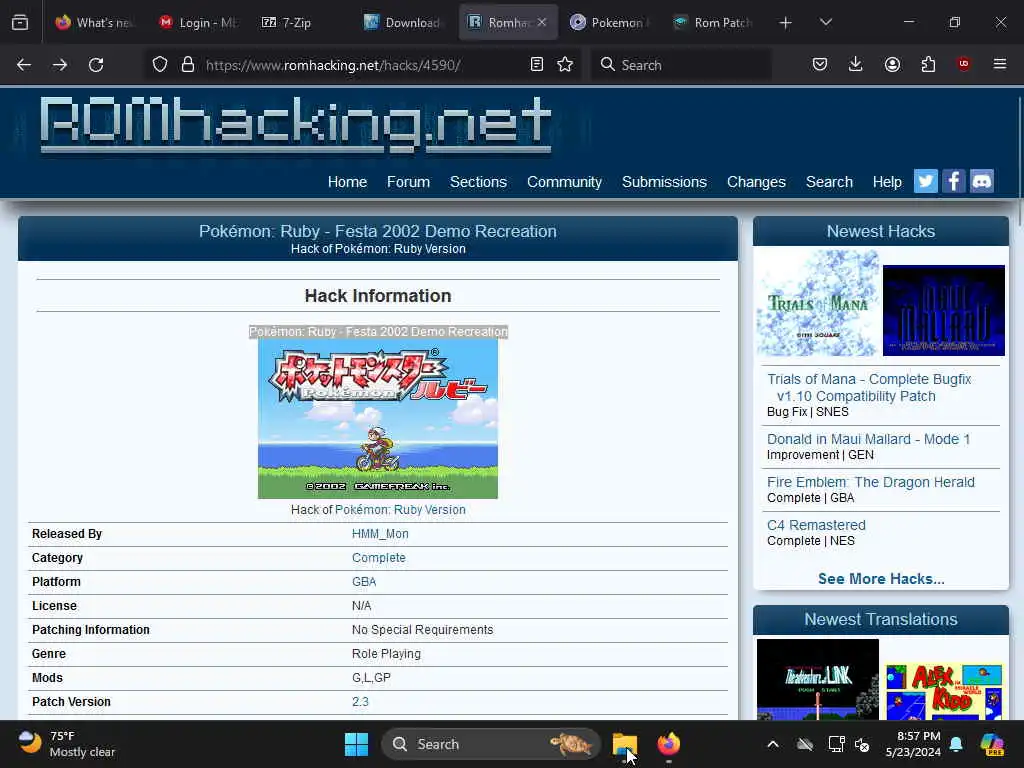This screenshot has width=1024, height=768.
Task: Open ROMhacking Facebook icon
Action: click(x=953, y=181)
